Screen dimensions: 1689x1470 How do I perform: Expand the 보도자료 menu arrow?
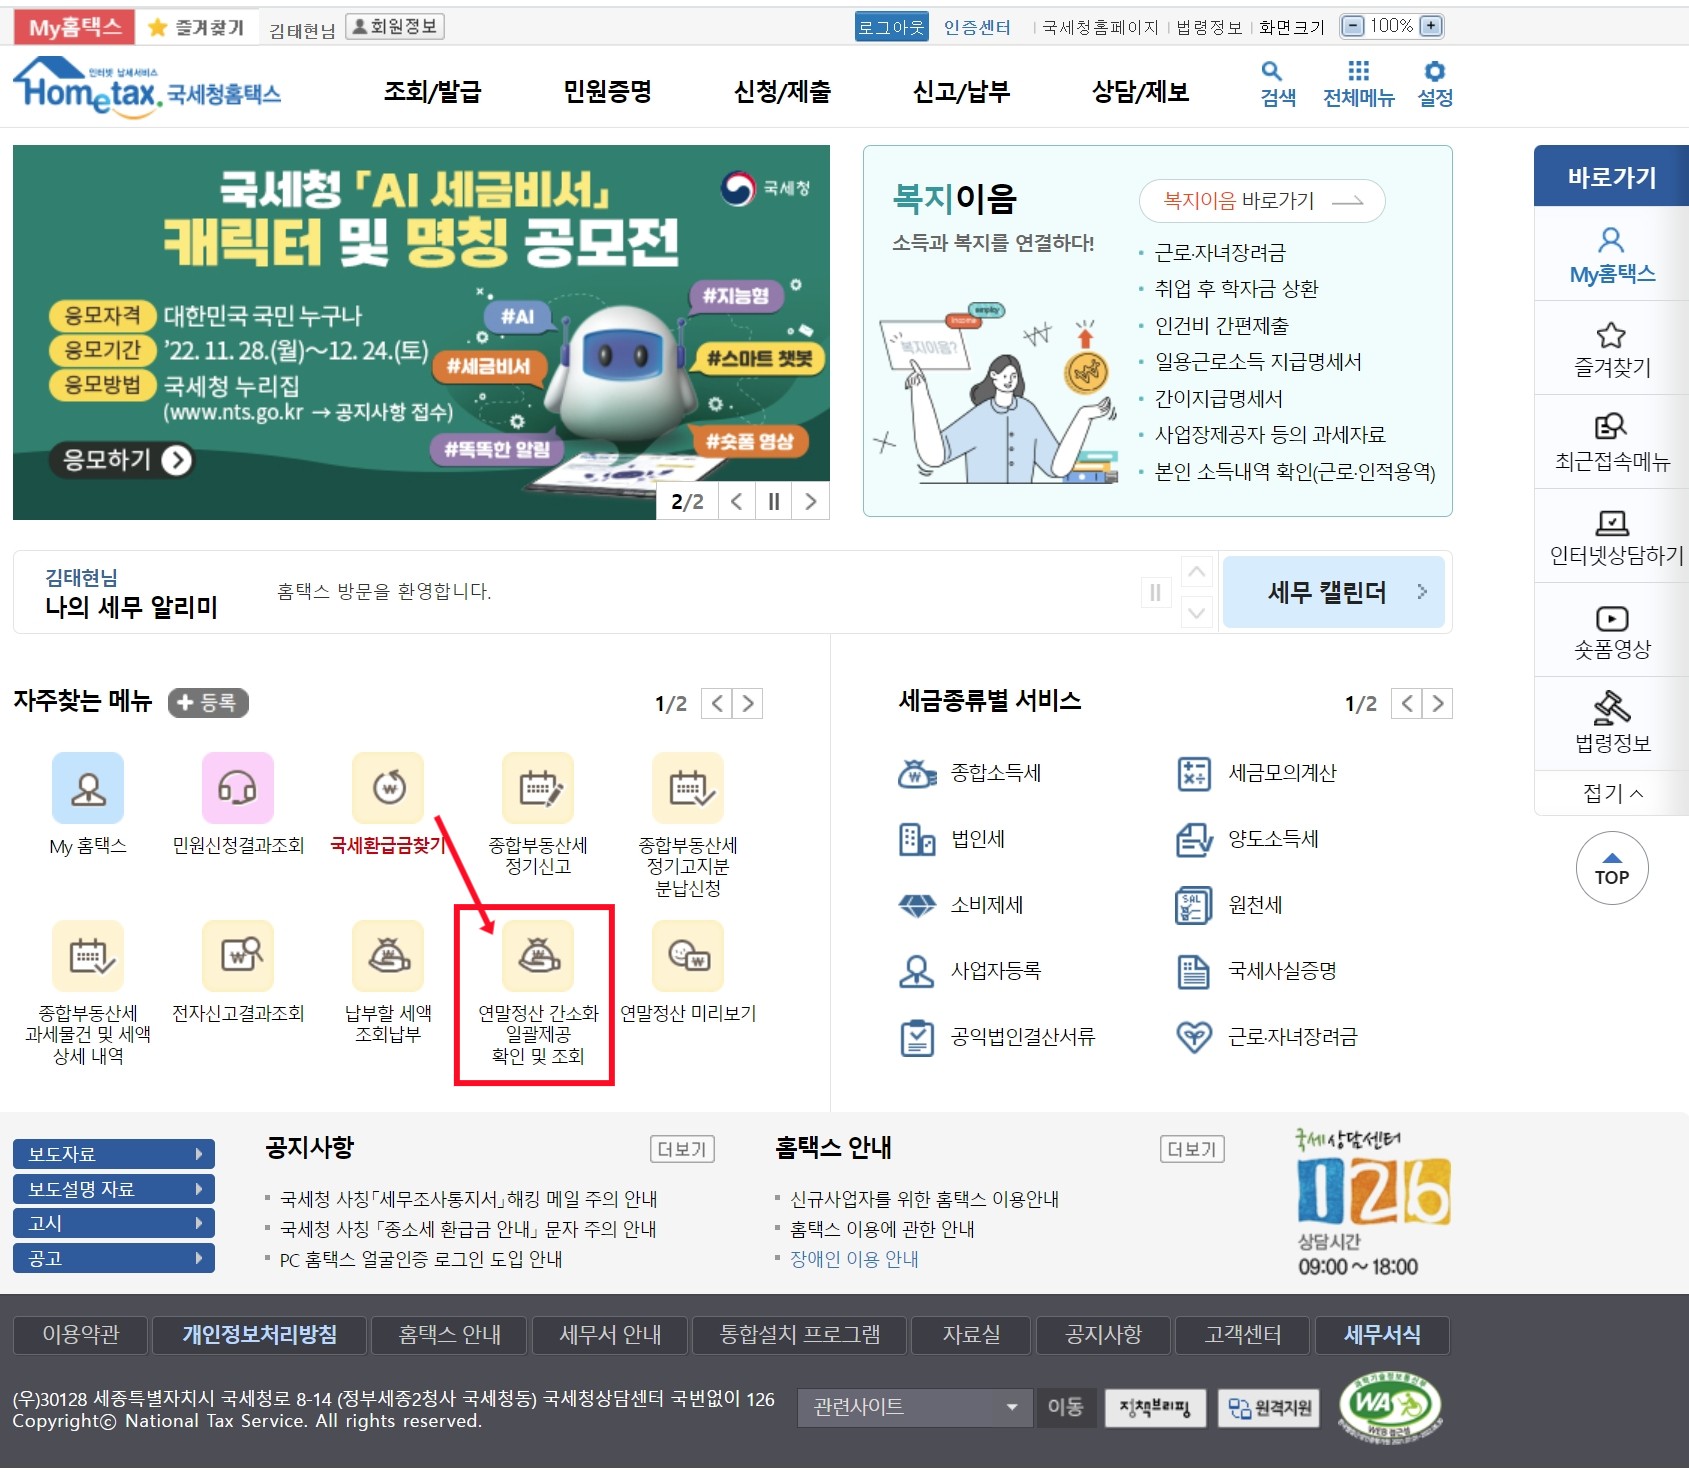point(199,1154)
